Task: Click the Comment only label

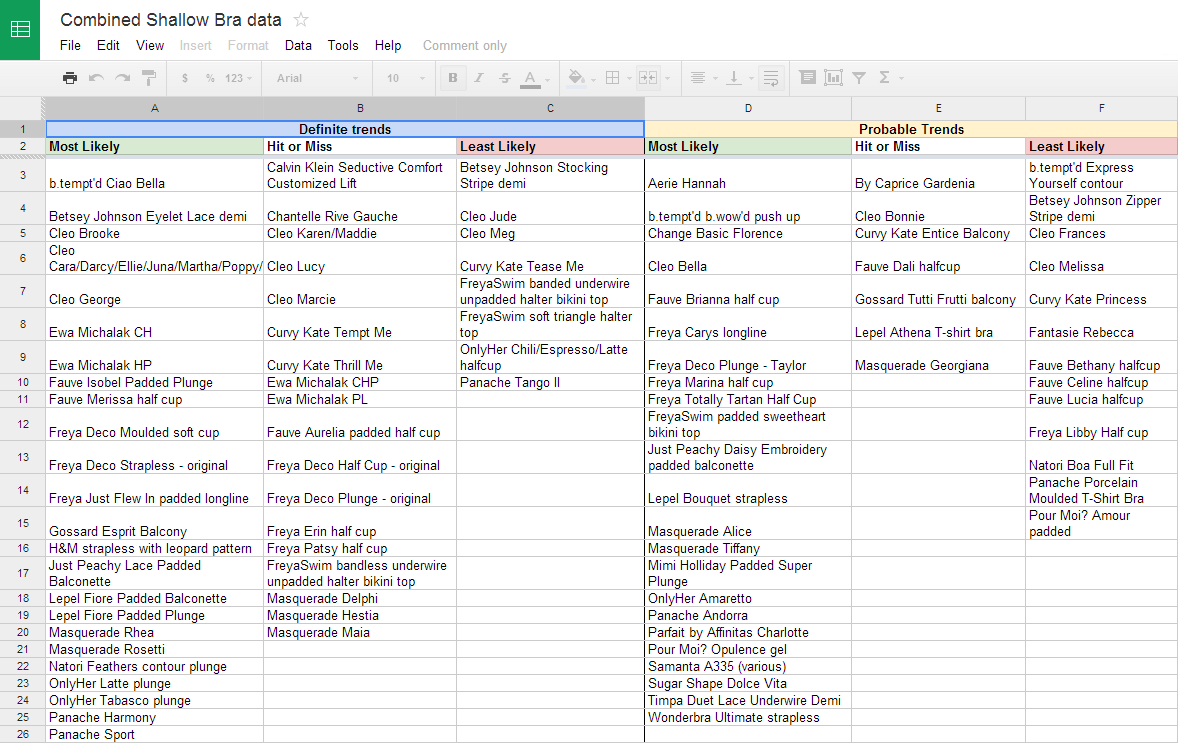Action: [464, 46]
